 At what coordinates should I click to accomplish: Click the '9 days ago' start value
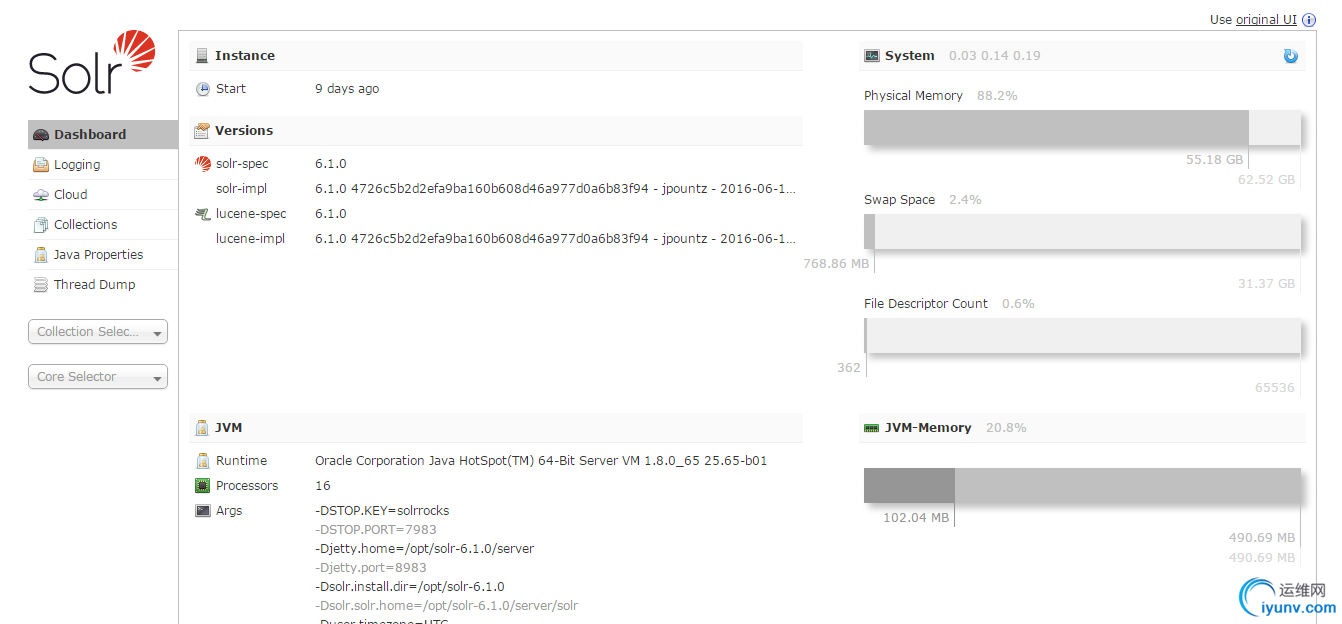click(347, 89)
